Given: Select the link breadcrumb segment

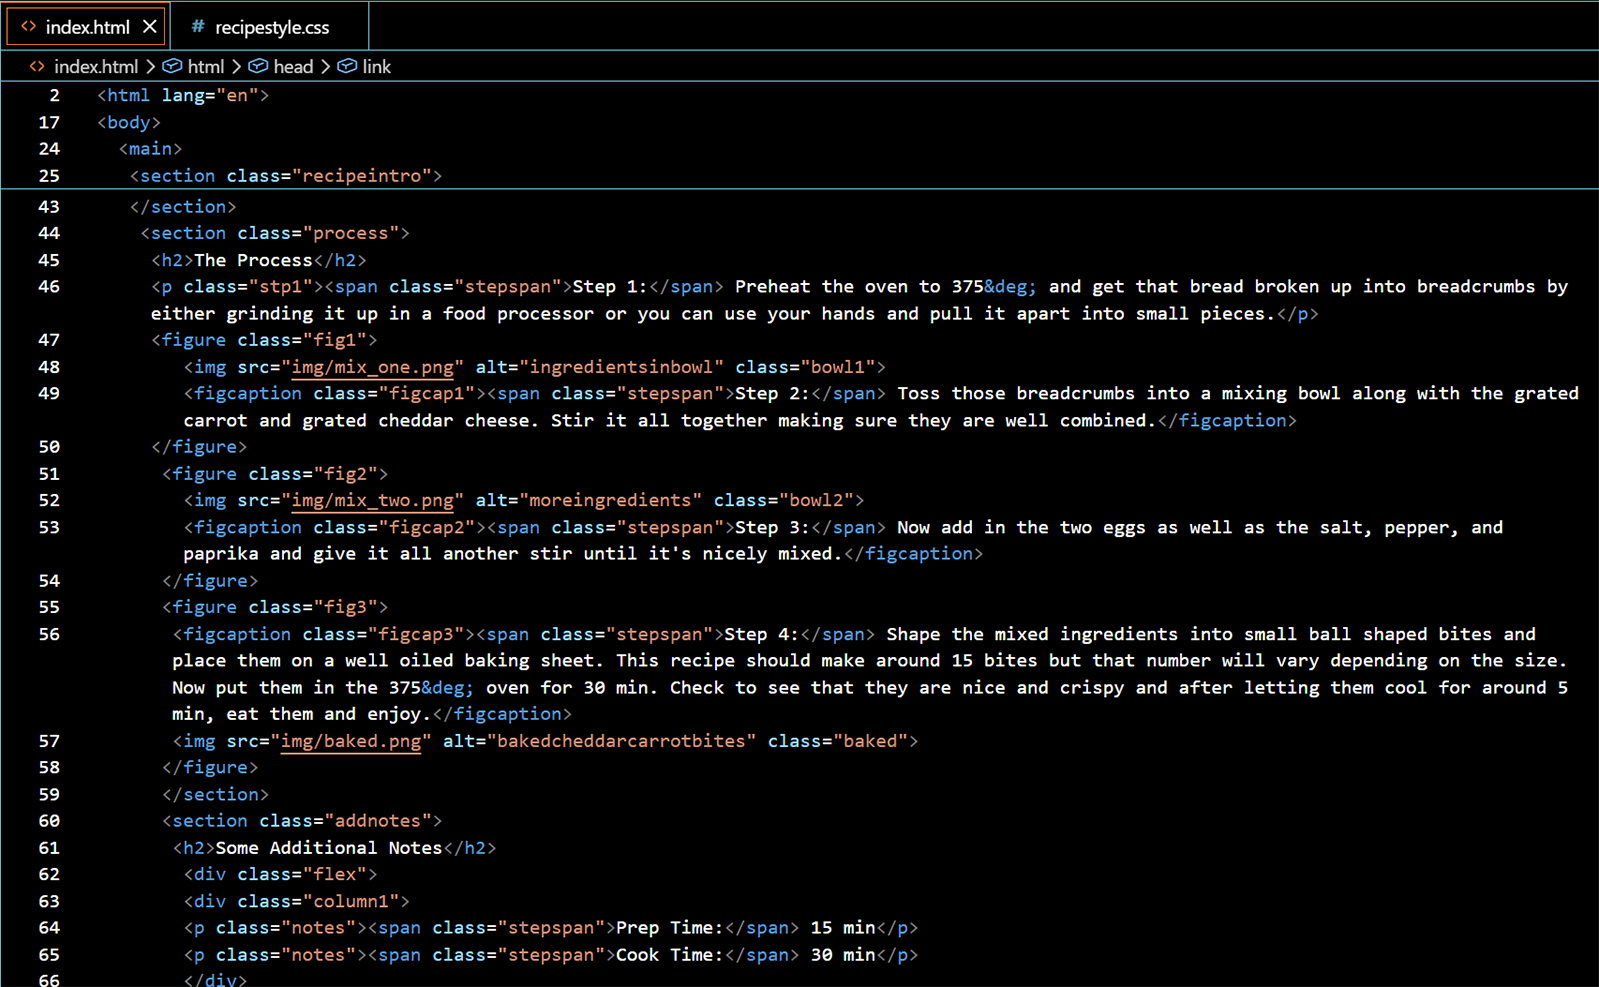Looking at the screenshot, I should (376, 67).
